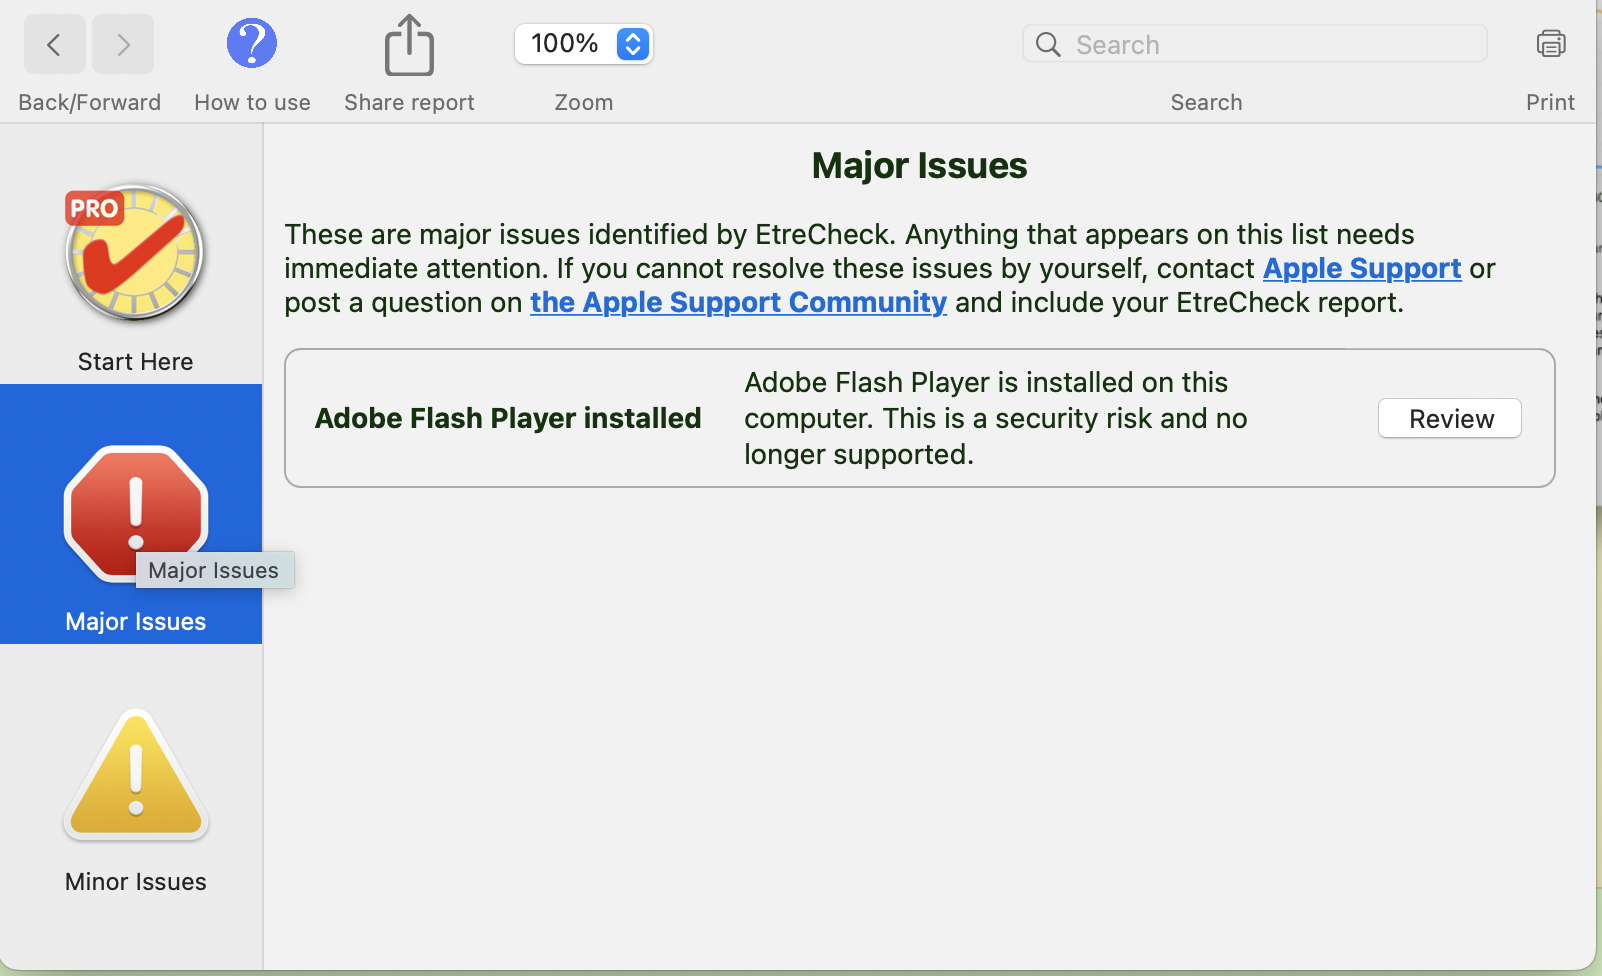Click the How to use toolbar label

pyautogui.click(x=252, y=103)
